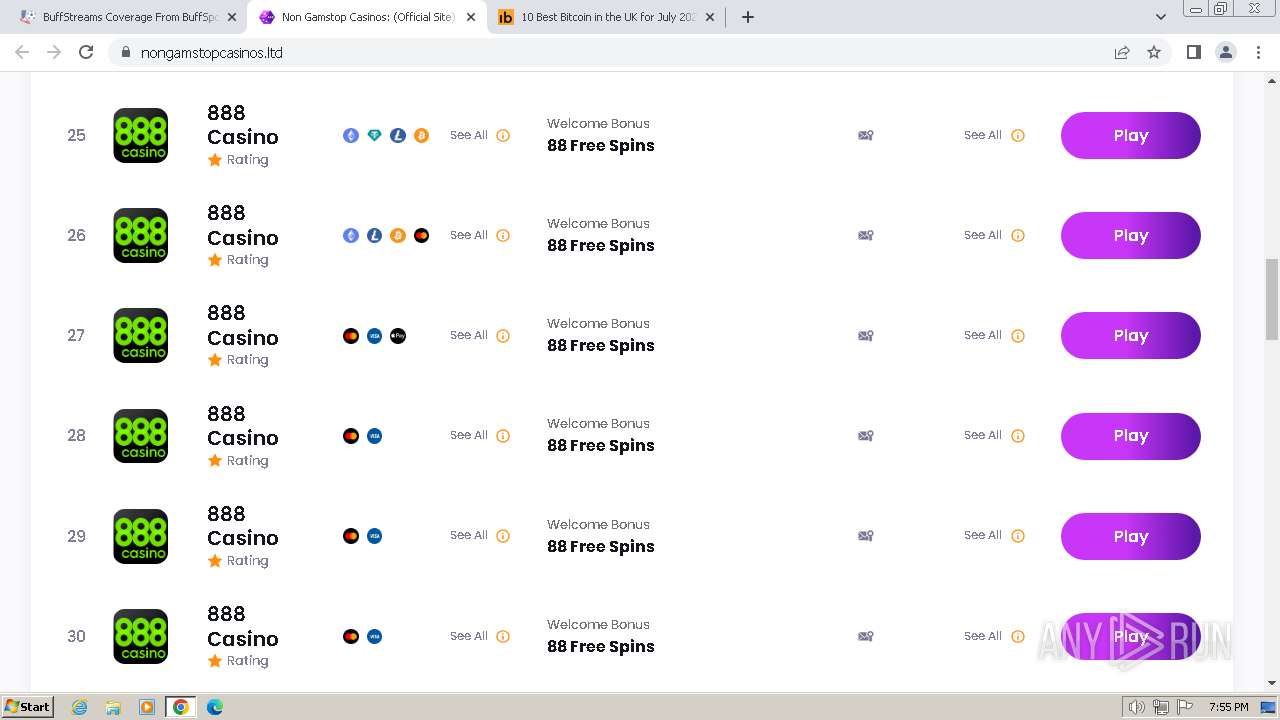This screenshot has width=1280, height=720.
Task: Click the vertical scrollbar thumb
Action: 1272,299
